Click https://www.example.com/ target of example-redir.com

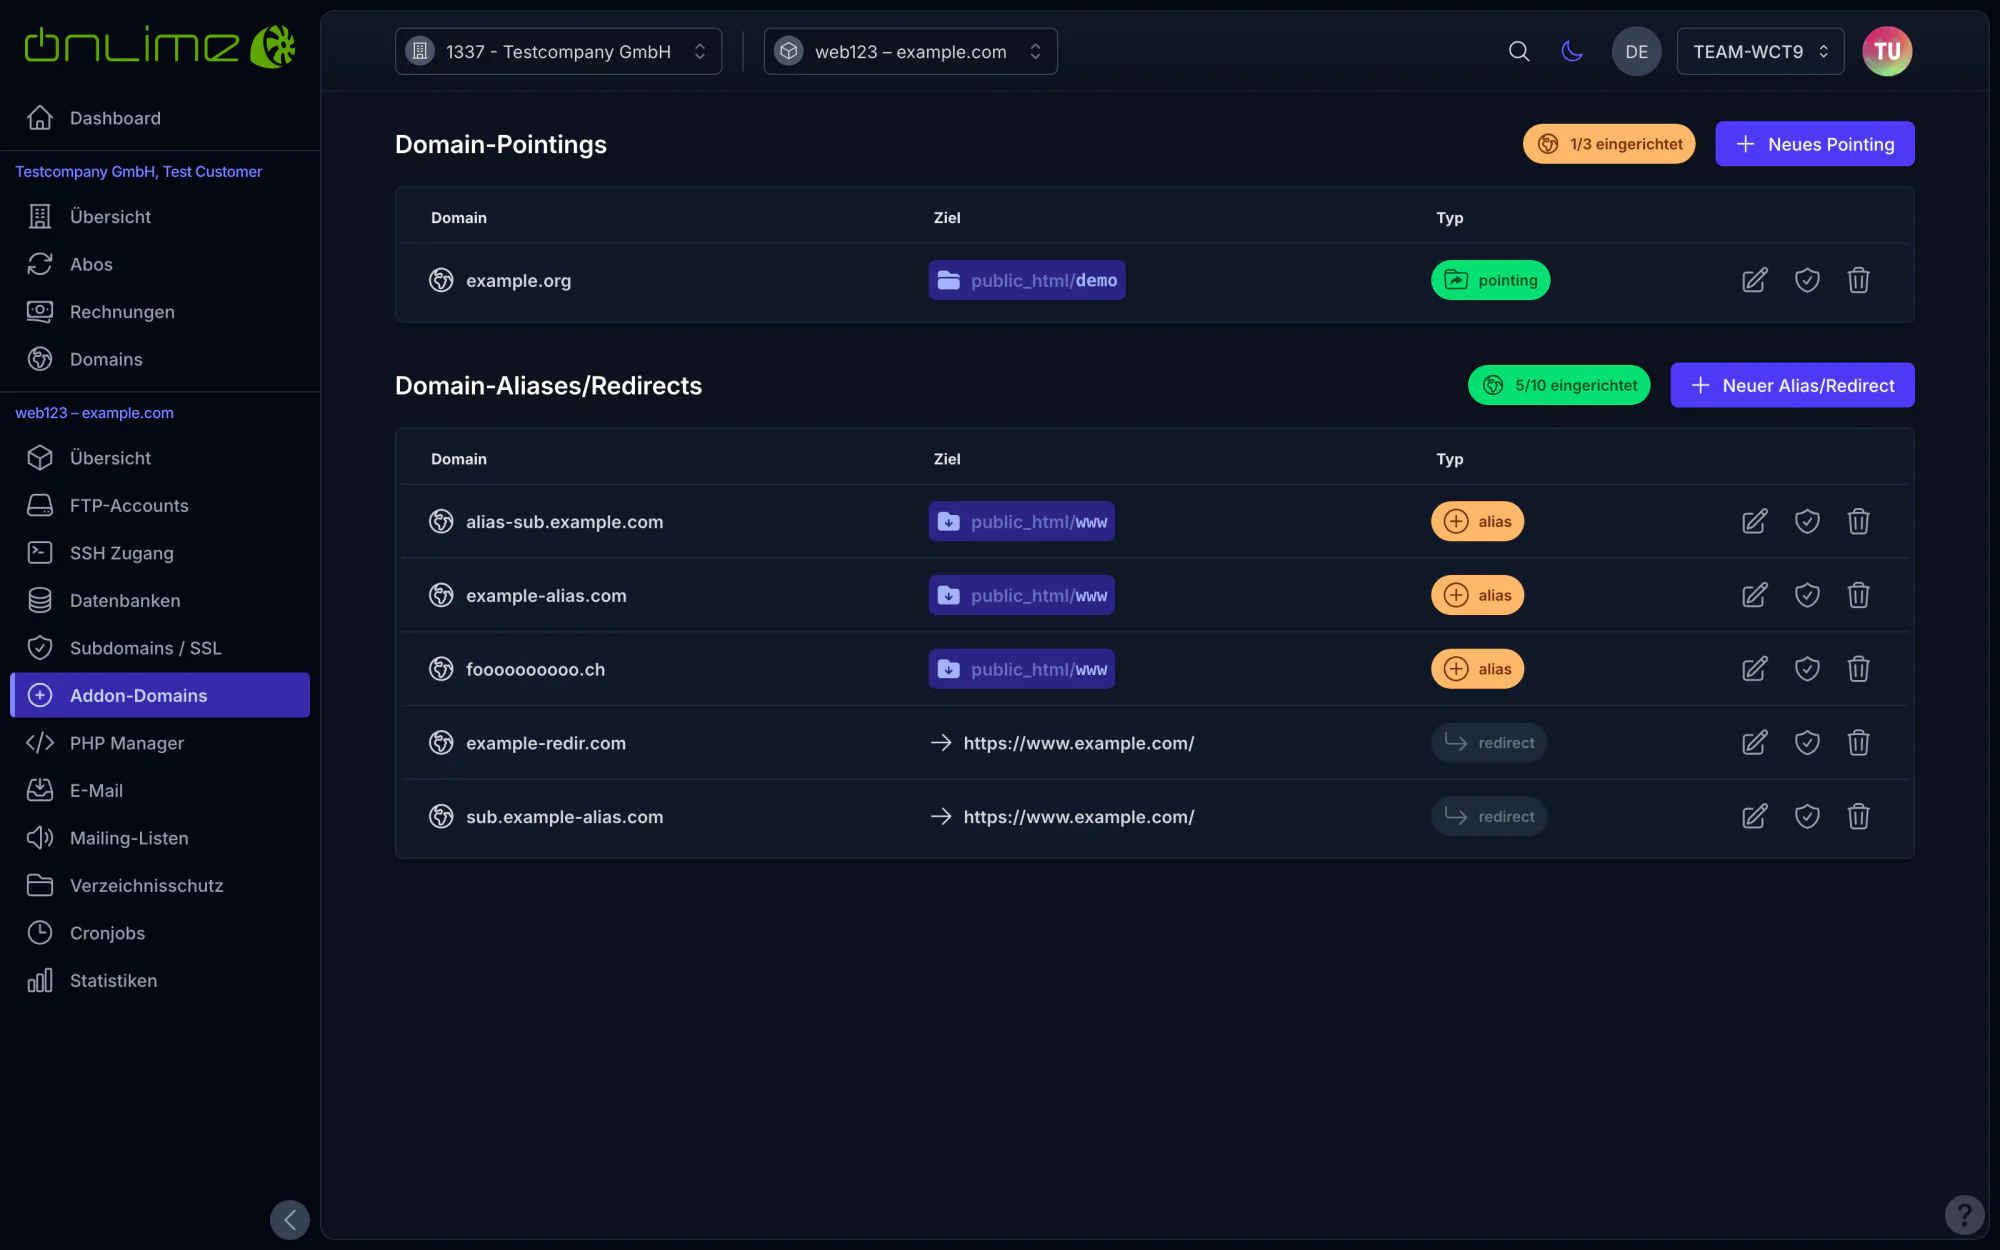pyautogui.click(x=1079, y=743)
